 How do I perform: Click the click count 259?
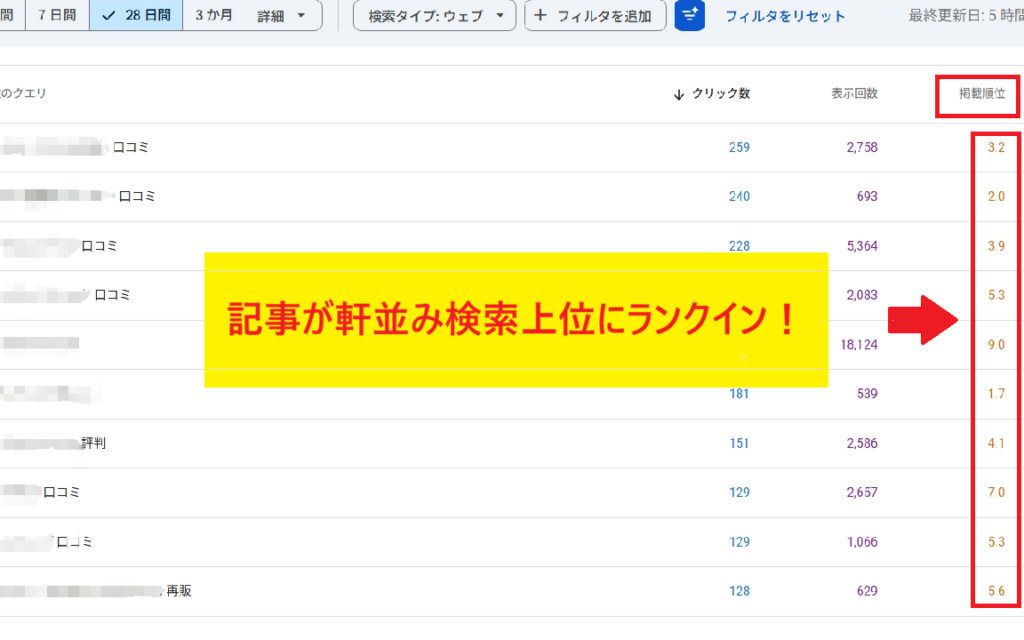tap(739, 148)
